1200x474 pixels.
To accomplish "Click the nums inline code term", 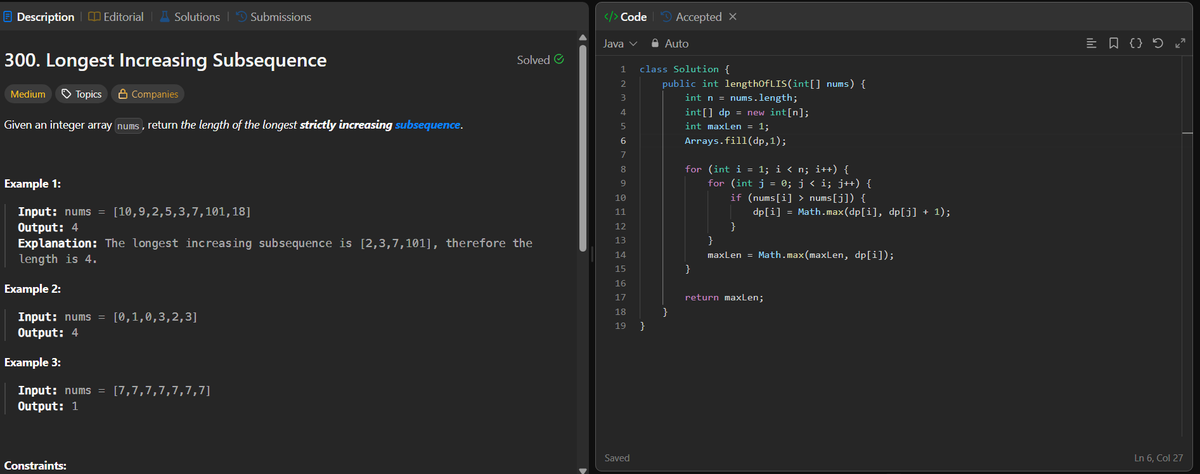I will pos(127,126).
